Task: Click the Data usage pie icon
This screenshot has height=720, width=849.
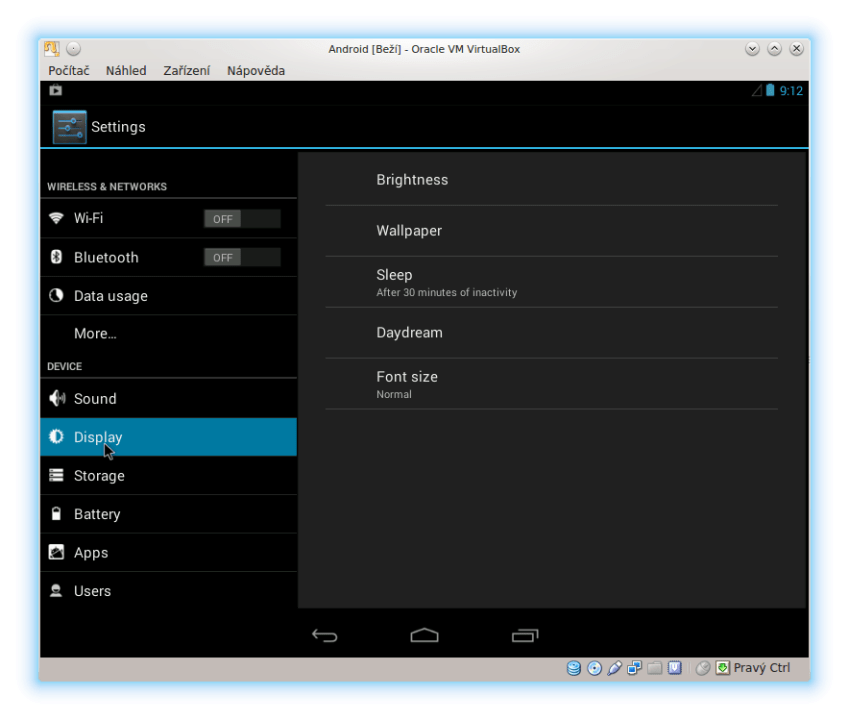Action: coord(56,296)
